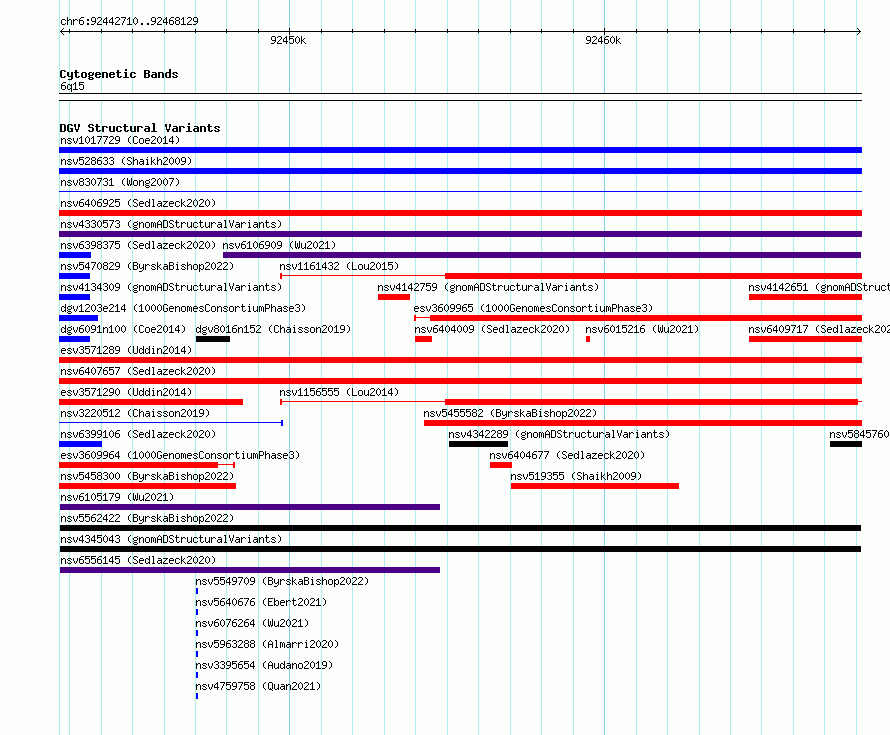Viewport: 890px width, 735px height.
Task: Click the right arrow on the ruler
Action: click(x=858, y=31)
